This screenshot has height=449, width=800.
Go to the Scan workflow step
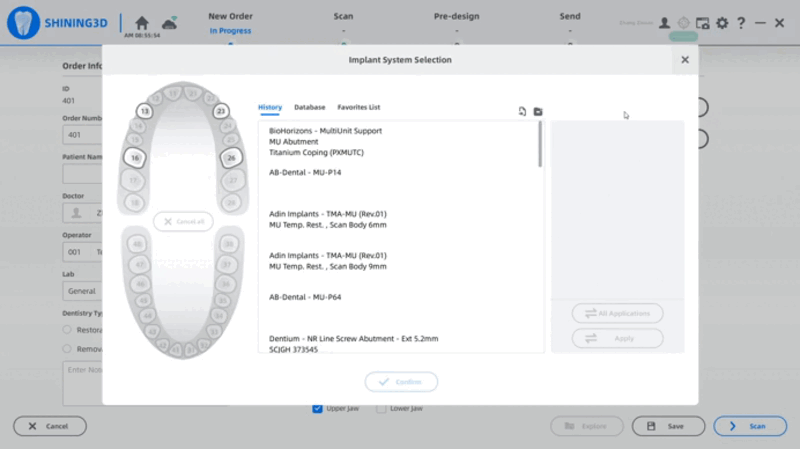click(x=343, y=16)
